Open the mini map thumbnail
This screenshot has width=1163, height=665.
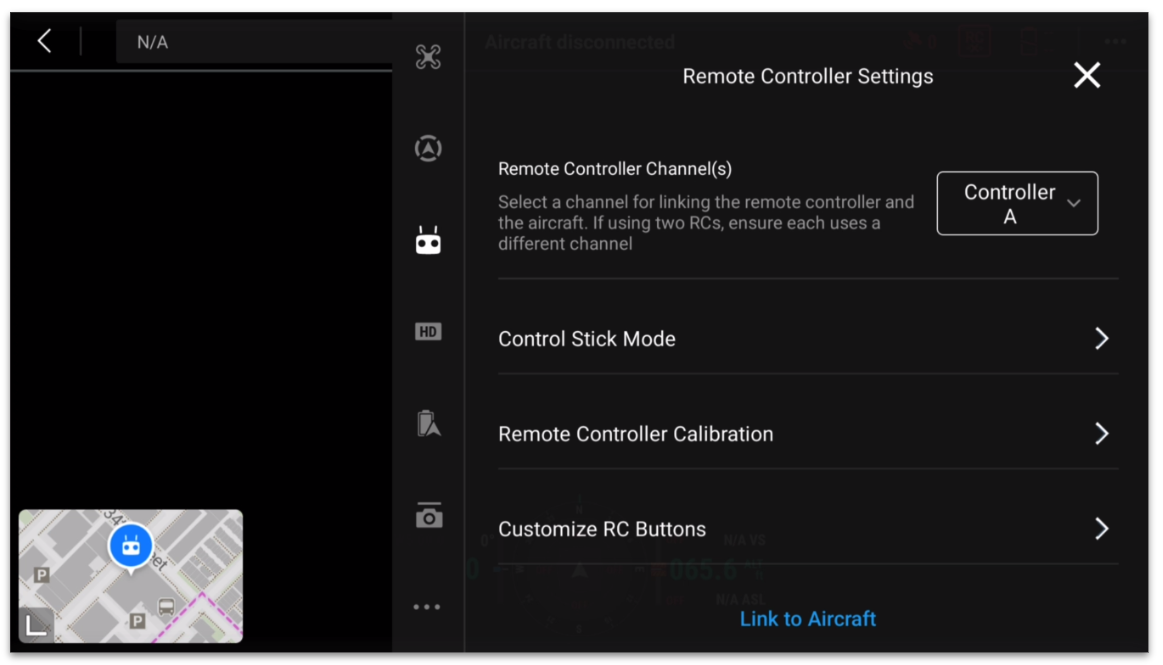(x=131, y=576)
